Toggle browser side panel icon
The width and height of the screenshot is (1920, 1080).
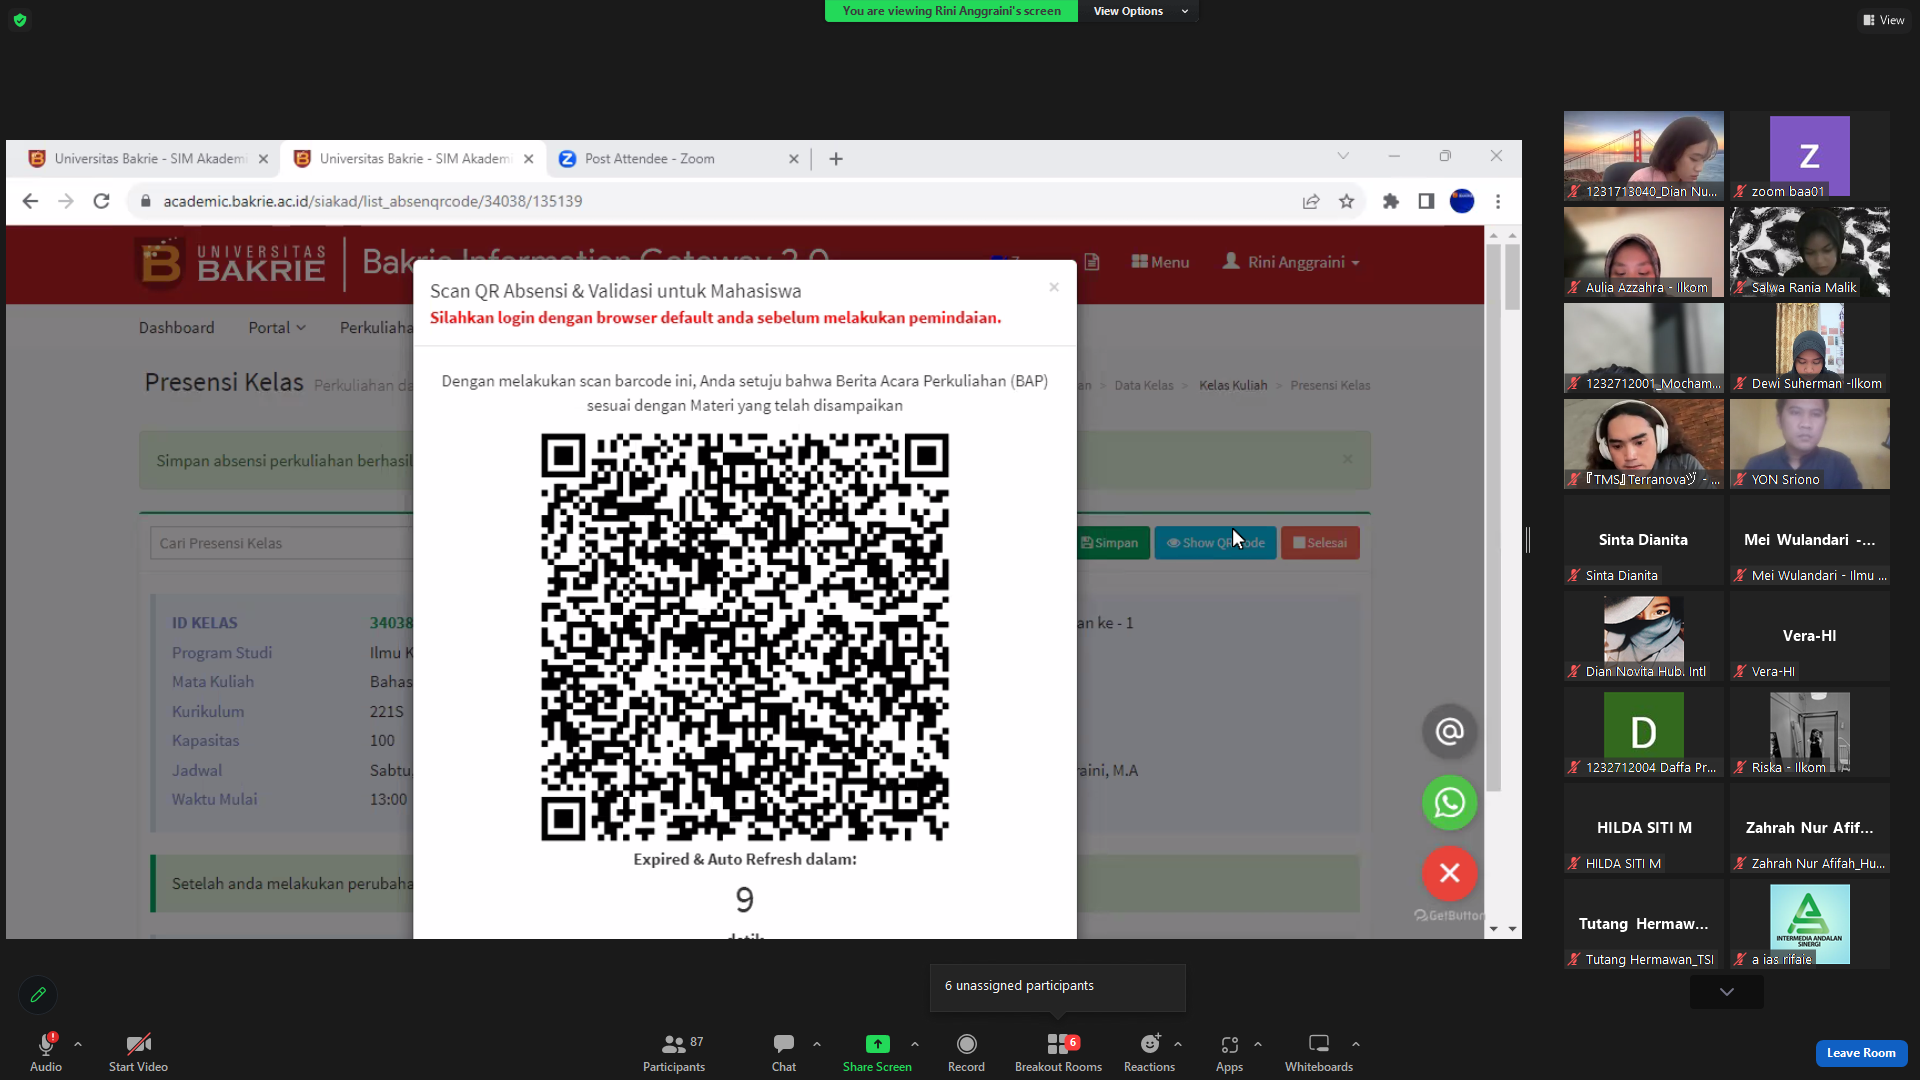1426,201
